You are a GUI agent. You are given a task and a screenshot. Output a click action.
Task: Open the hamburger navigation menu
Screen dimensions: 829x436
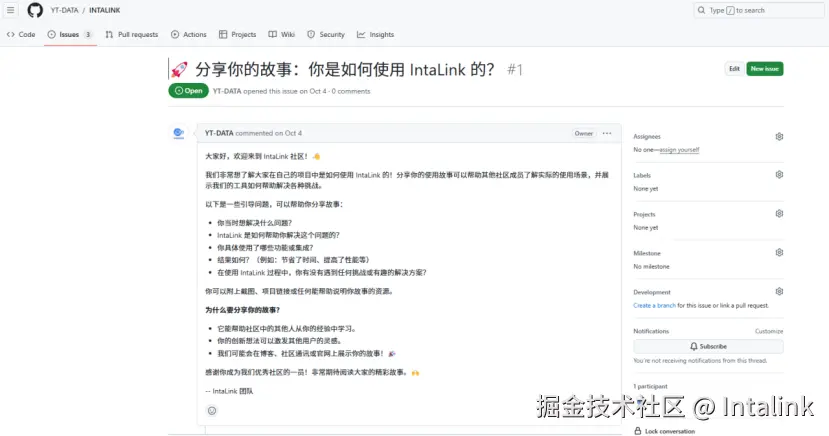pyautogui.click(x=11, y=10)
